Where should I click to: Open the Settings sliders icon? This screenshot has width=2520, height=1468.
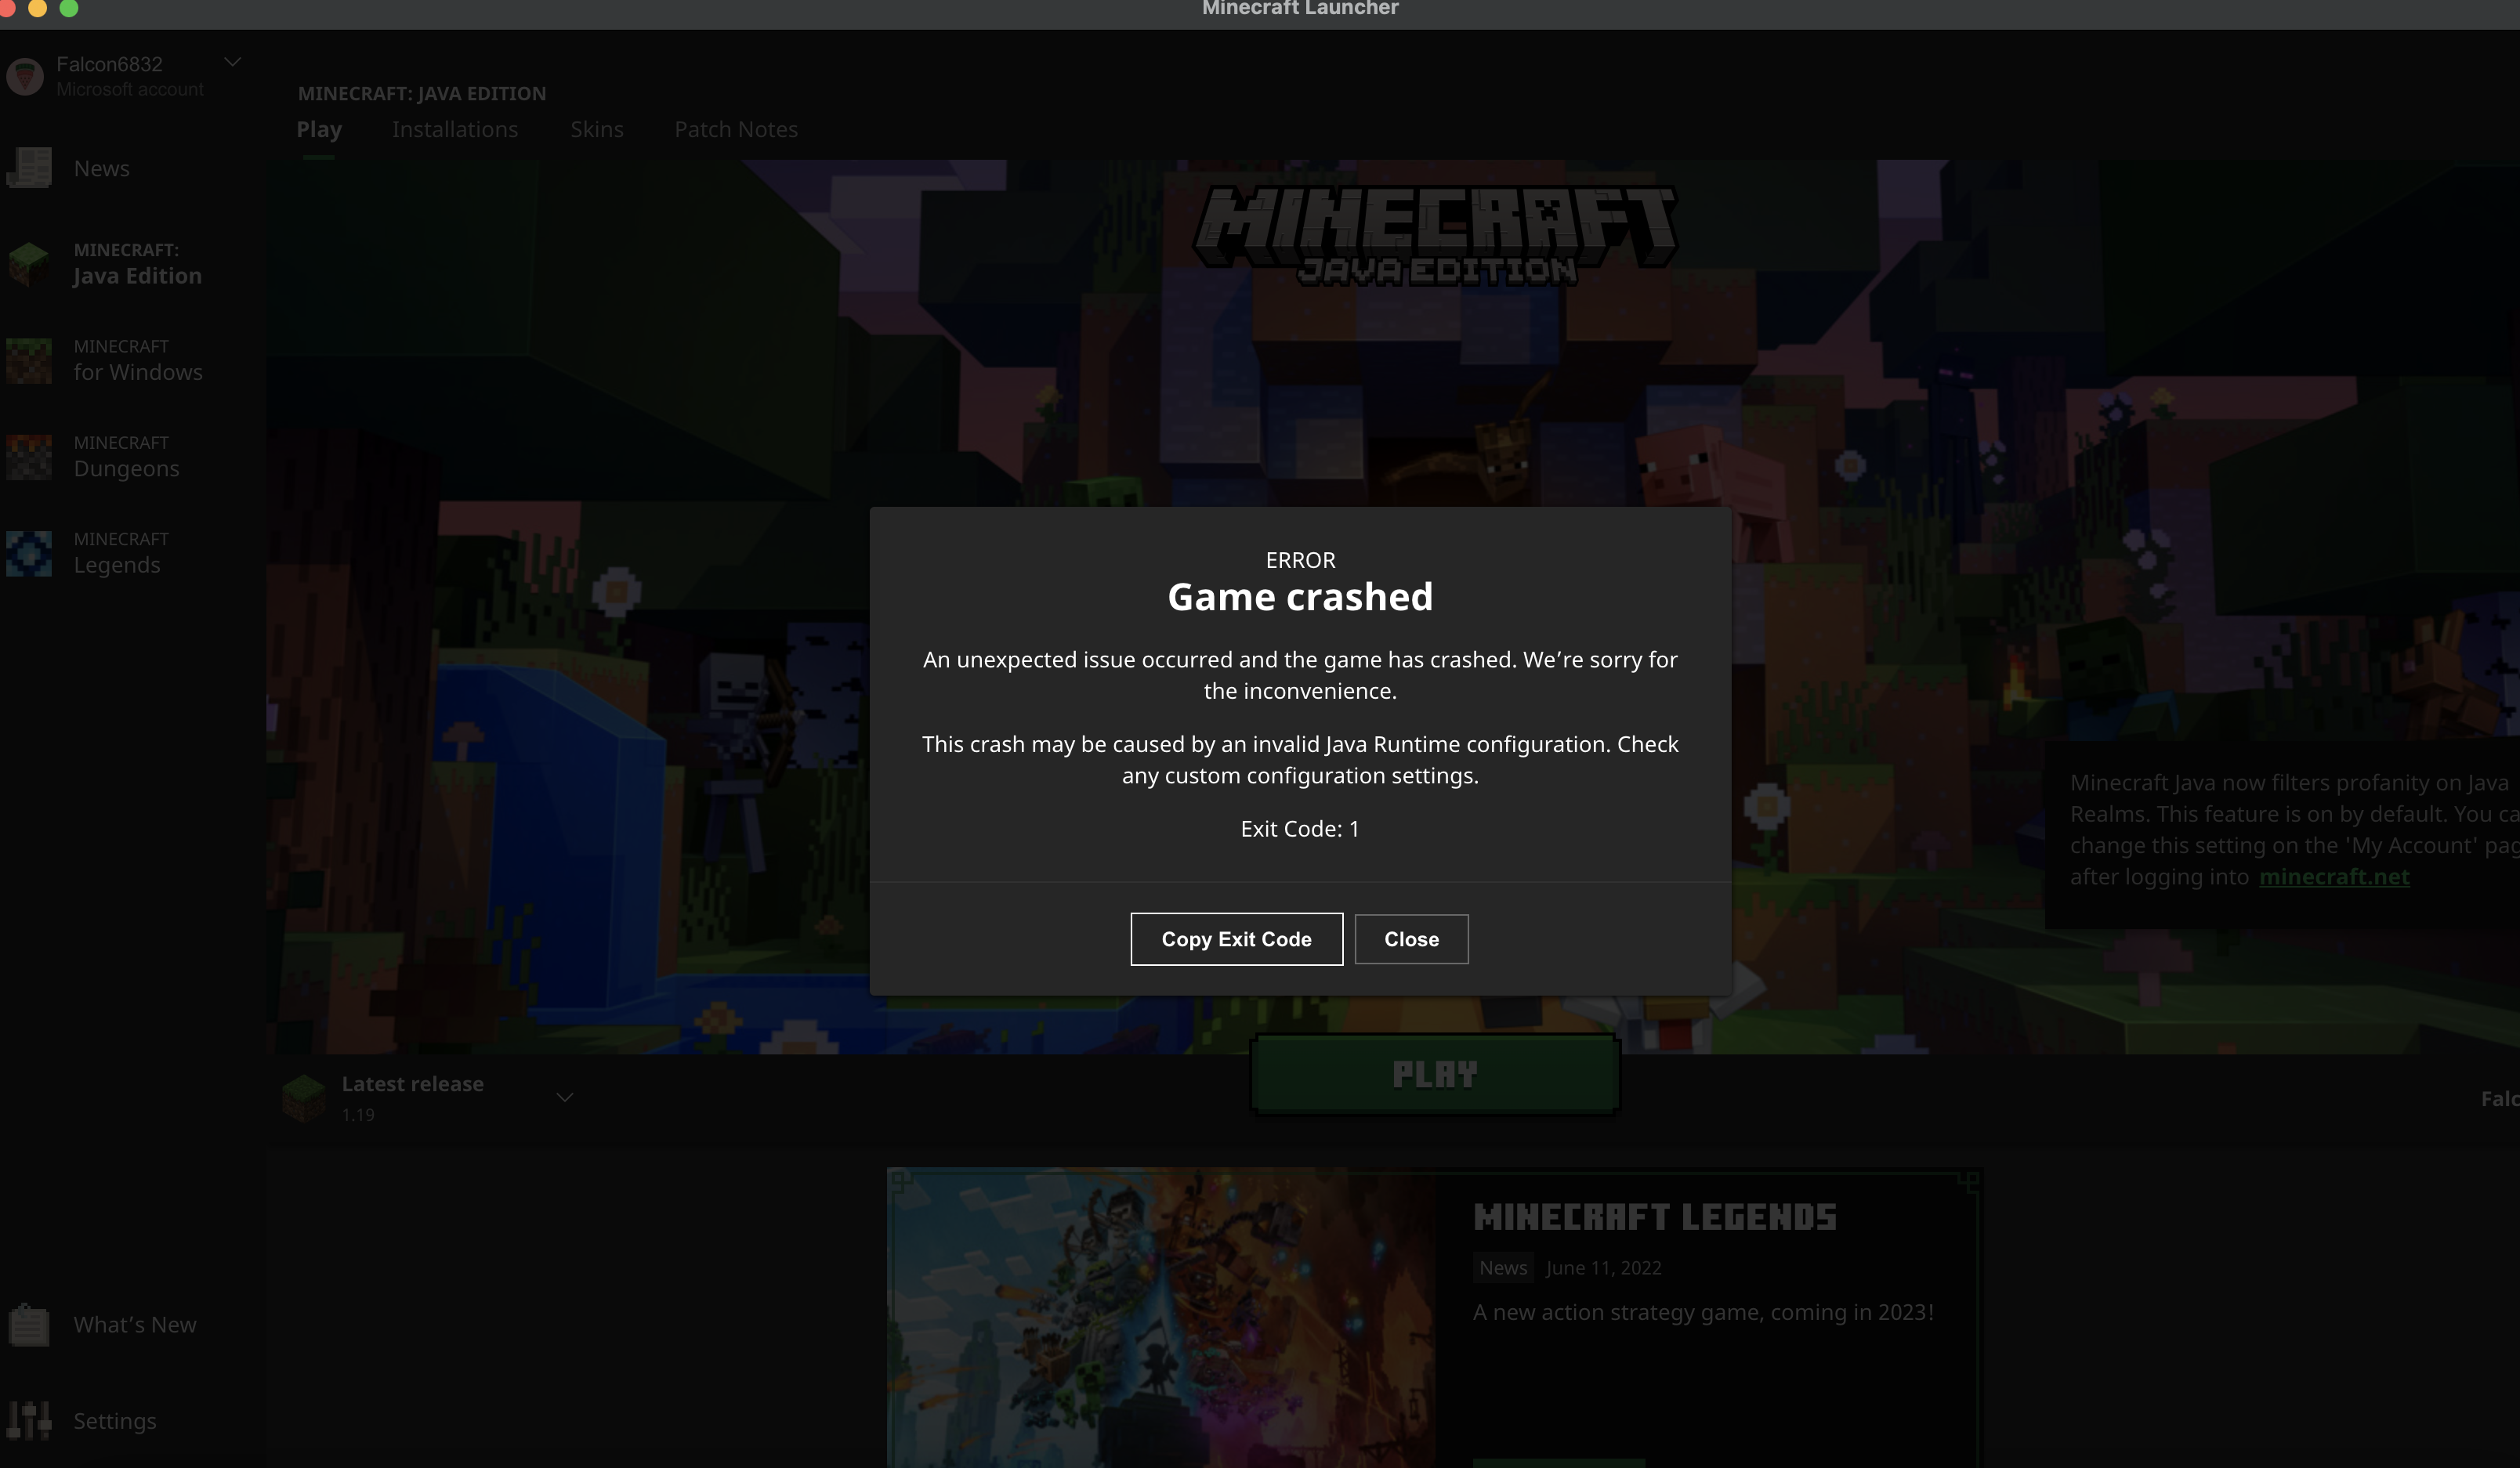(29, 1420)
